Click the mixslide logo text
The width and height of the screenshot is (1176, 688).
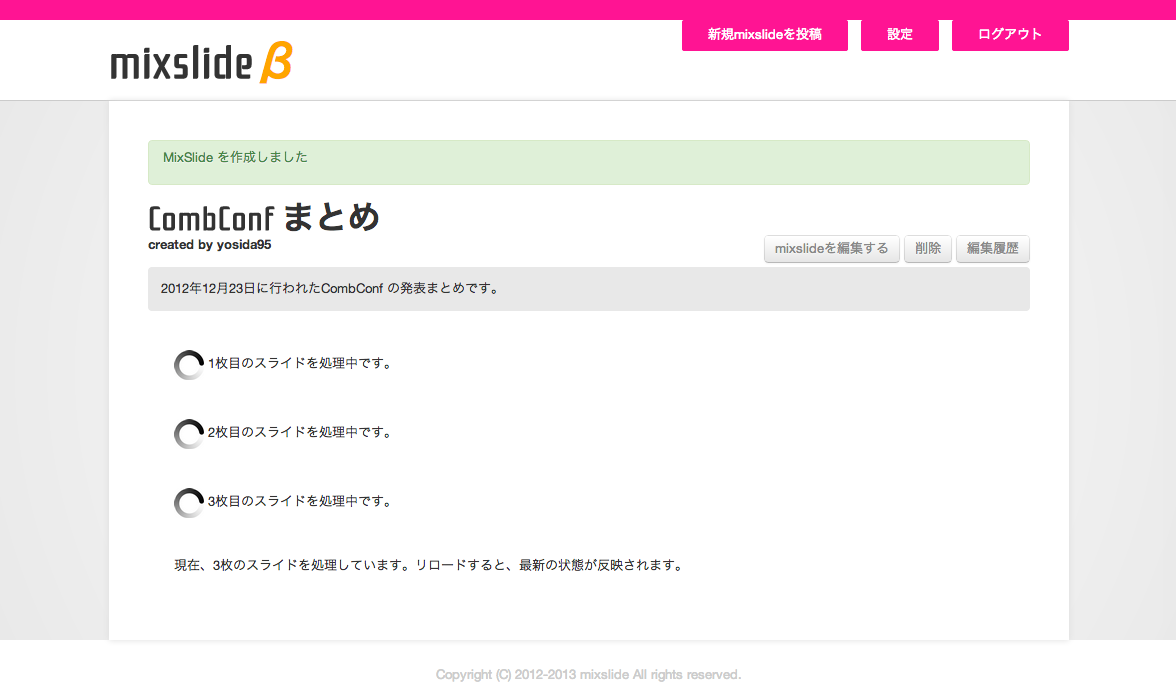pos(181,64)
